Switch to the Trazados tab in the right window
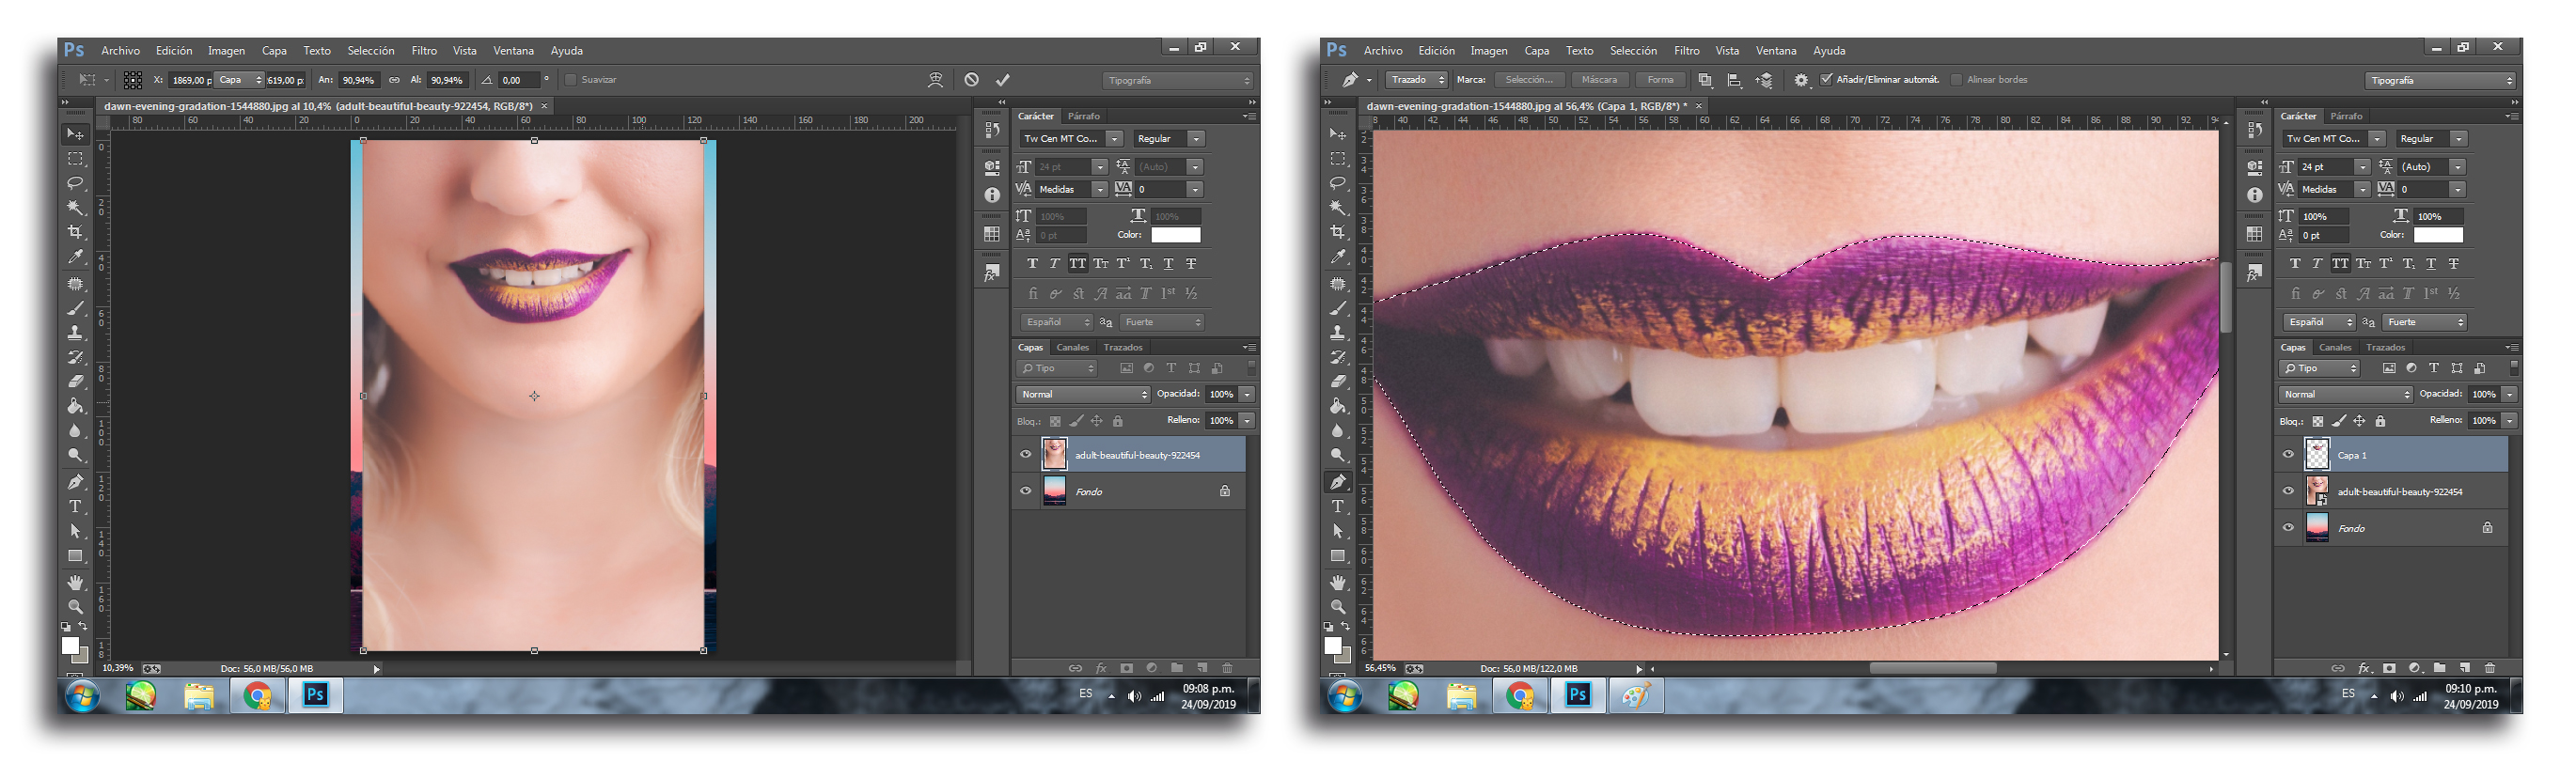Screen dimensions: 2576x763 (x=2385, y=348)
